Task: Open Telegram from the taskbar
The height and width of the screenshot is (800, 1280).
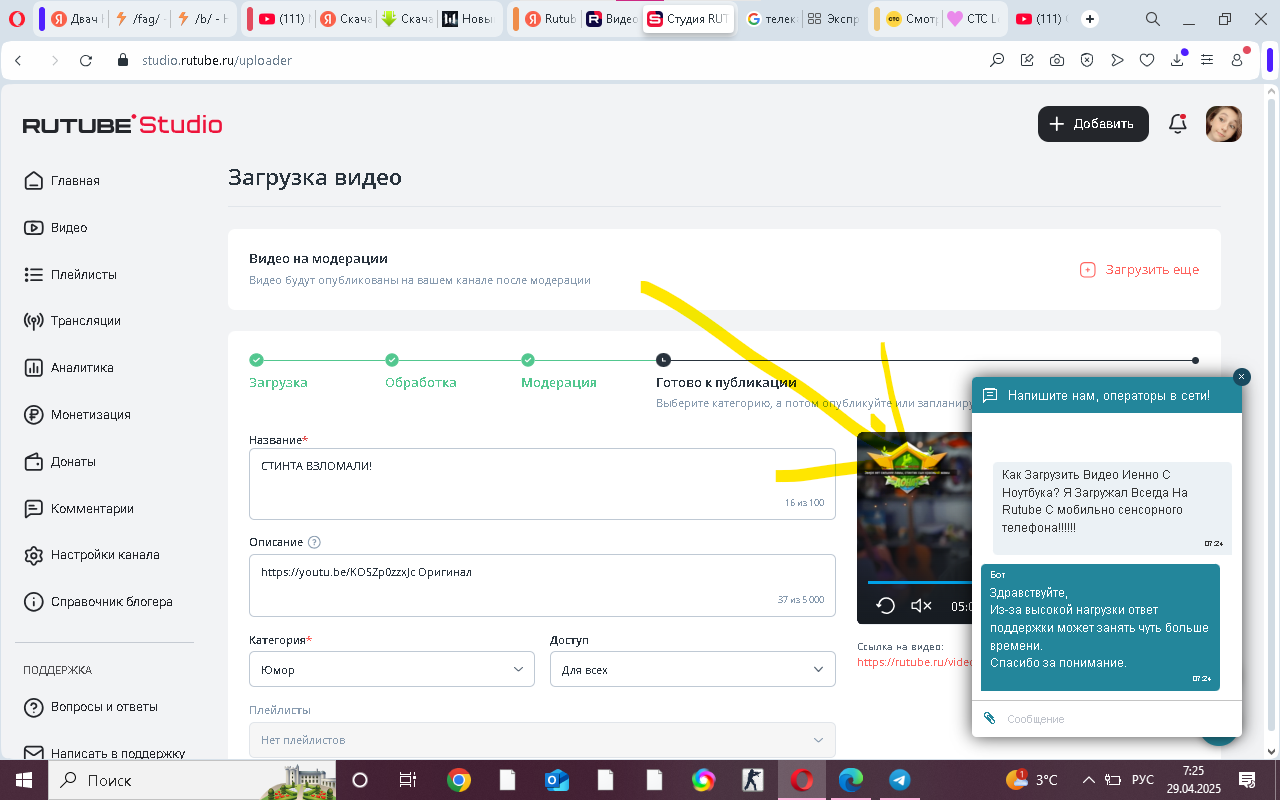Action: point(900,780)
